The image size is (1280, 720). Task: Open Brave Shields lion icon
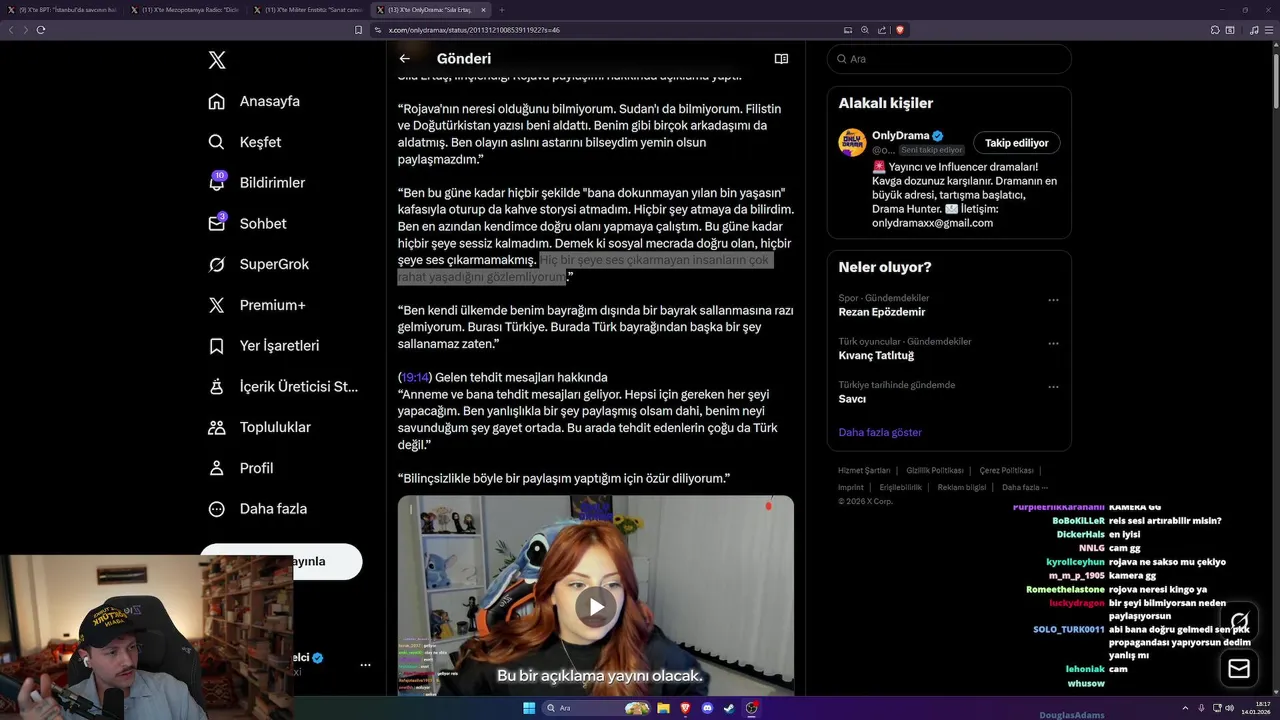pos(900,30)
